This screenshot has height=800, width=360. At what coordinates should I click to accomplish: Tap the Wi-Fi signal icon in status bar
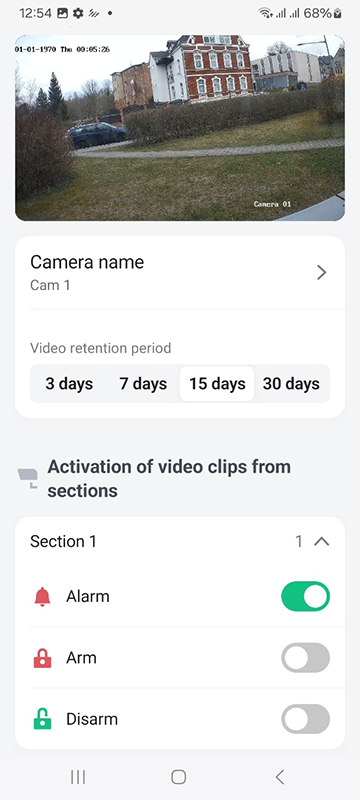tap(266, 13)
